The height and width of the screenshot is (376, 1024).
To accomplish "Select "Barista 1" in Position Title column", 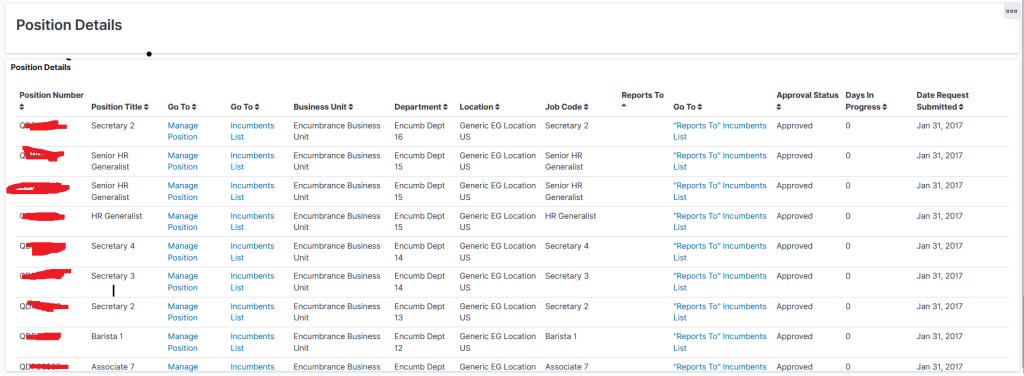I will 107,337.
